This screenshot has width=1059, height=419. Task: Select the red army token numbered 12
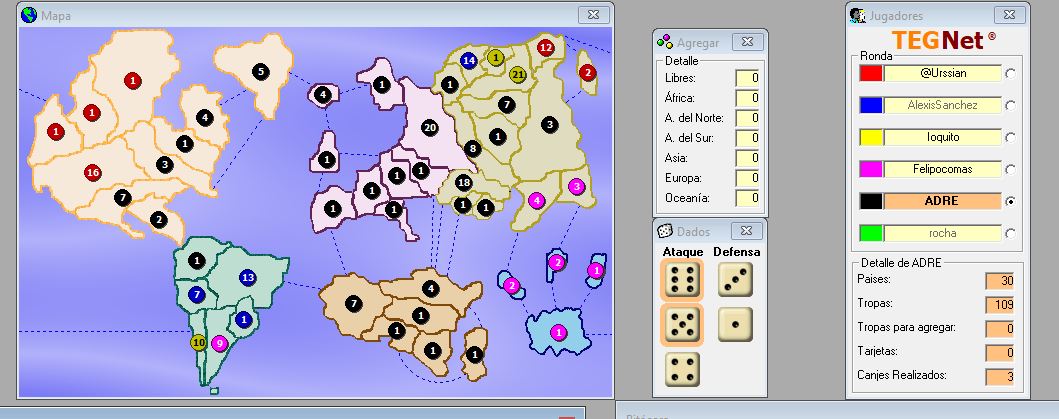click(x=546, y=47)
